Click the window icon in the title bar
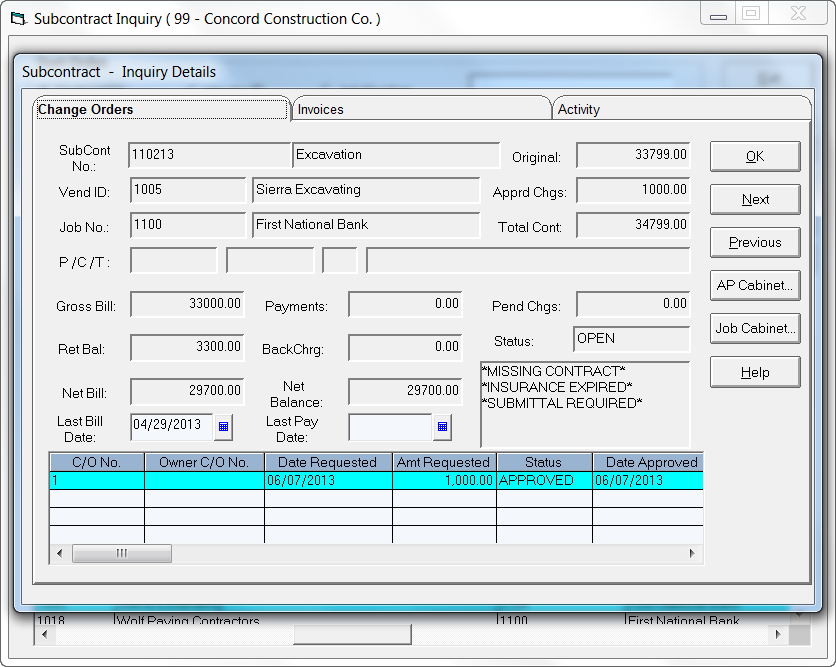Image resolution: width=836 pixels, height=667 pixels. pyautogui.click(x=19, y=19)
